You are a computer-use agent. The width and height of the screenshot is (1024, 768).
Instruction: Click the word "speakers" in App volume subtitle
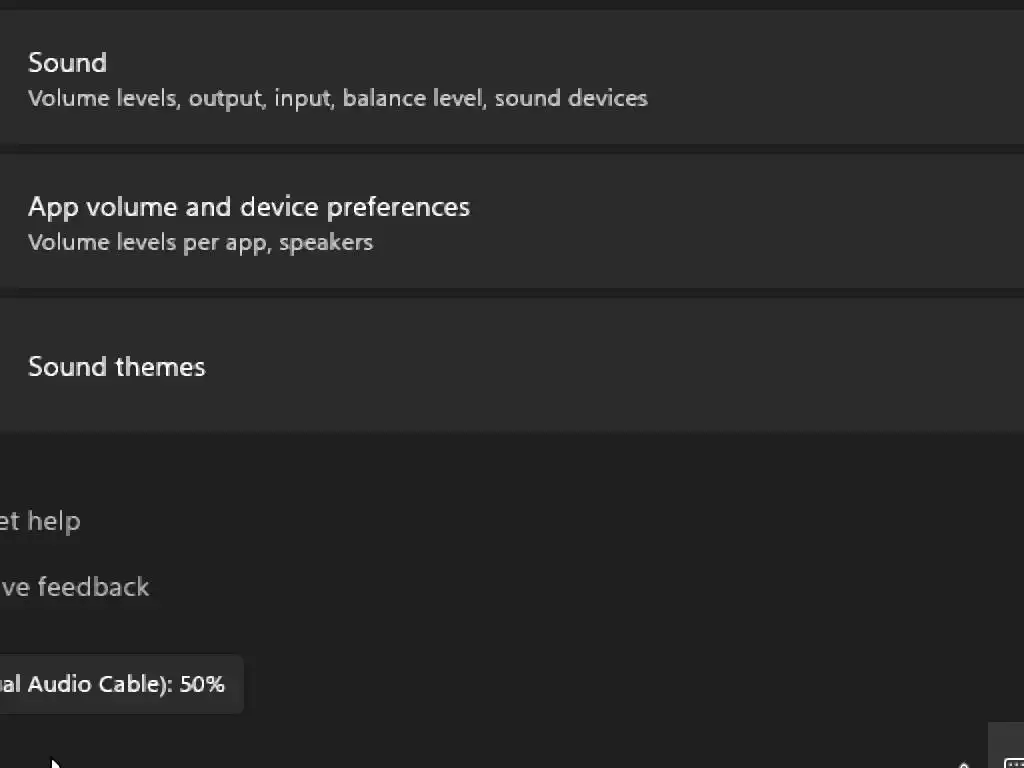[326, 242]
